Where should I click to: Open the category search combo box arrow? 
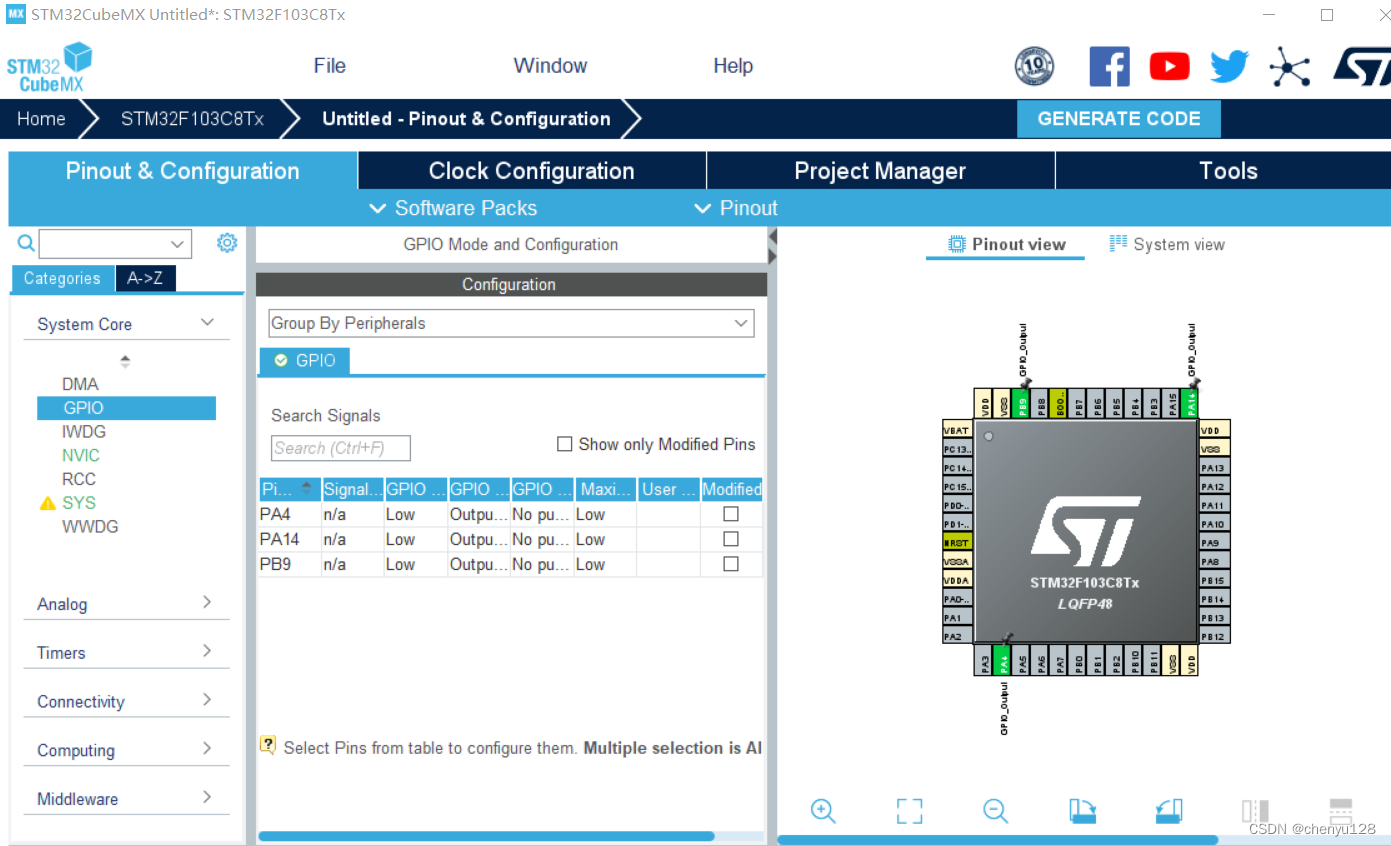[x=178, y=243]
